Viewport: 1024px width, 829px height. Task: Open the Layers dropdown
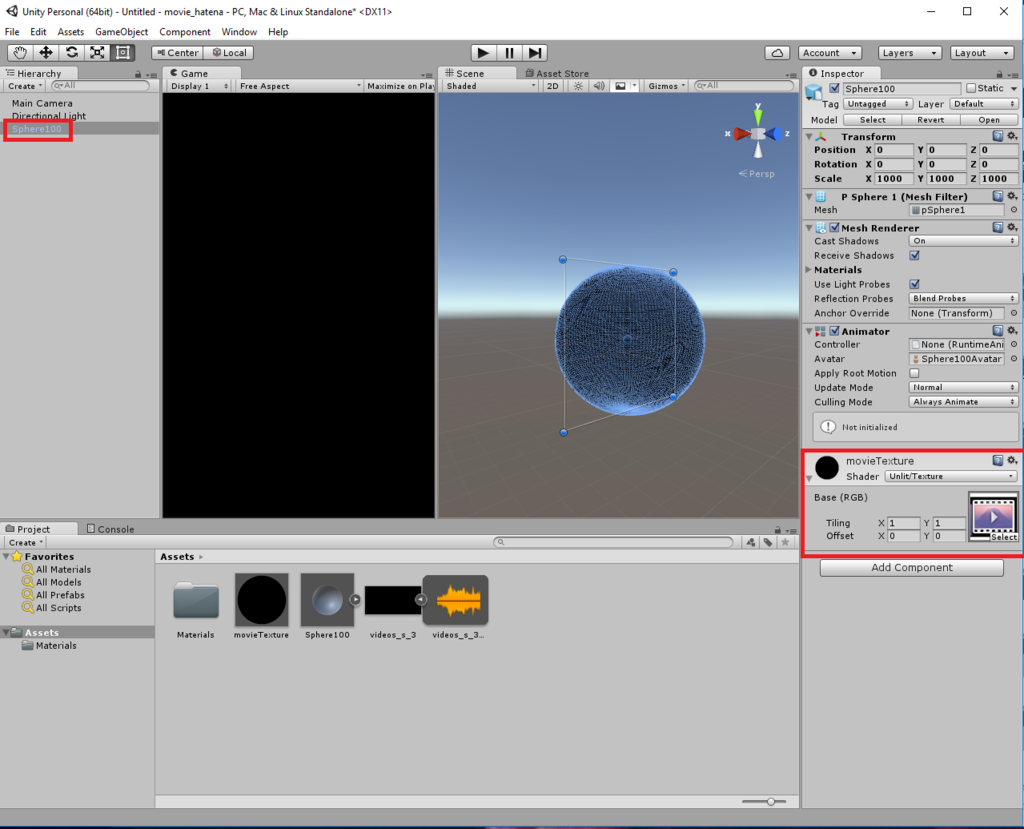coord(909,53)
